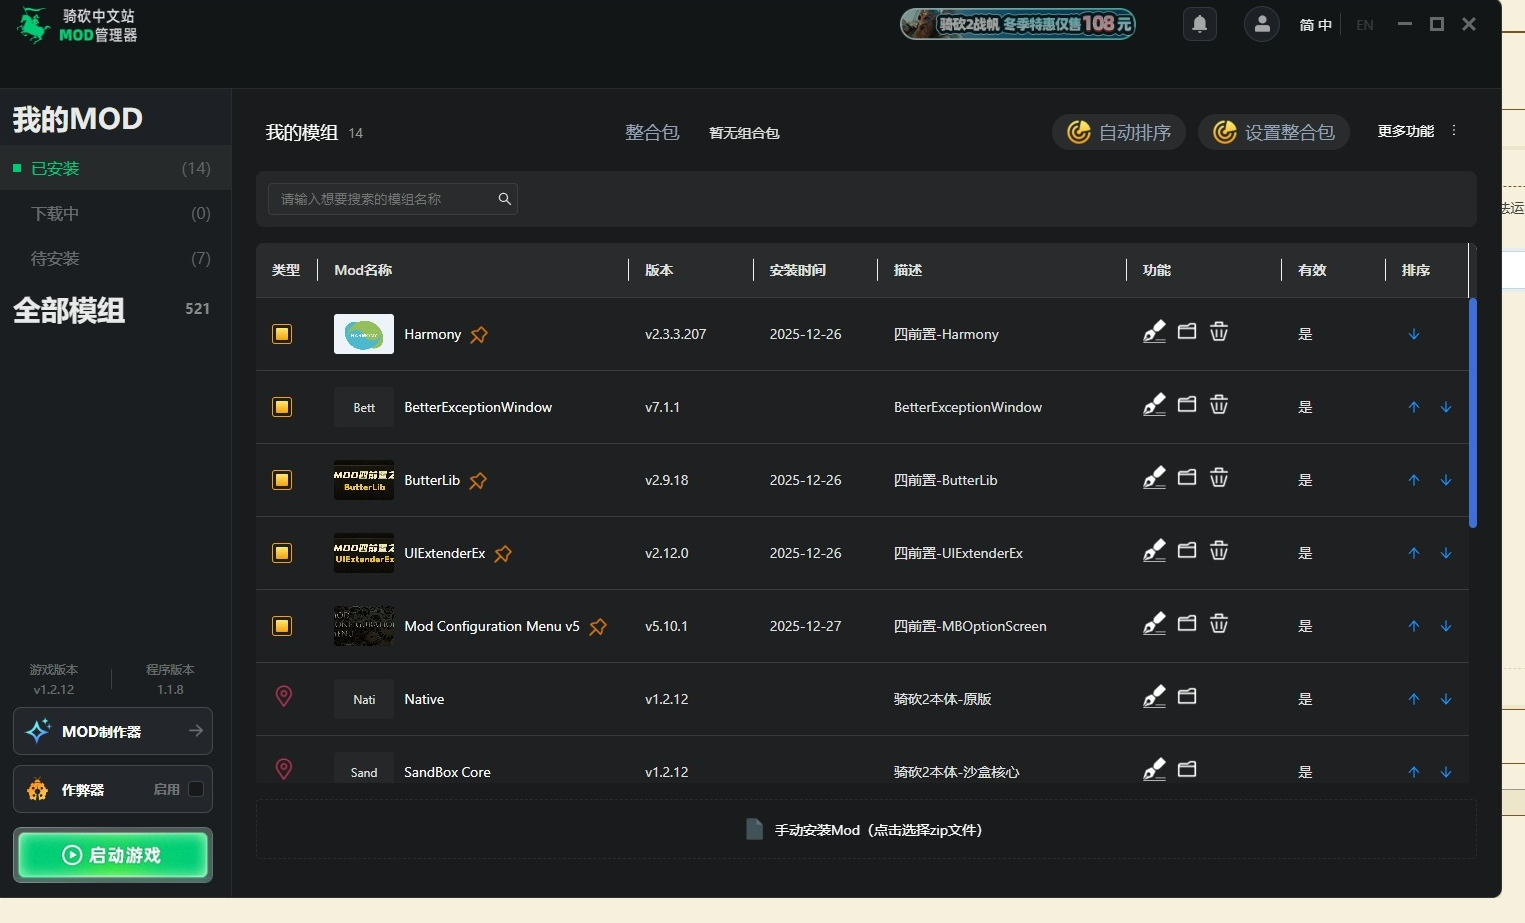
Task: Open the notification bell
Action: 1200,24
